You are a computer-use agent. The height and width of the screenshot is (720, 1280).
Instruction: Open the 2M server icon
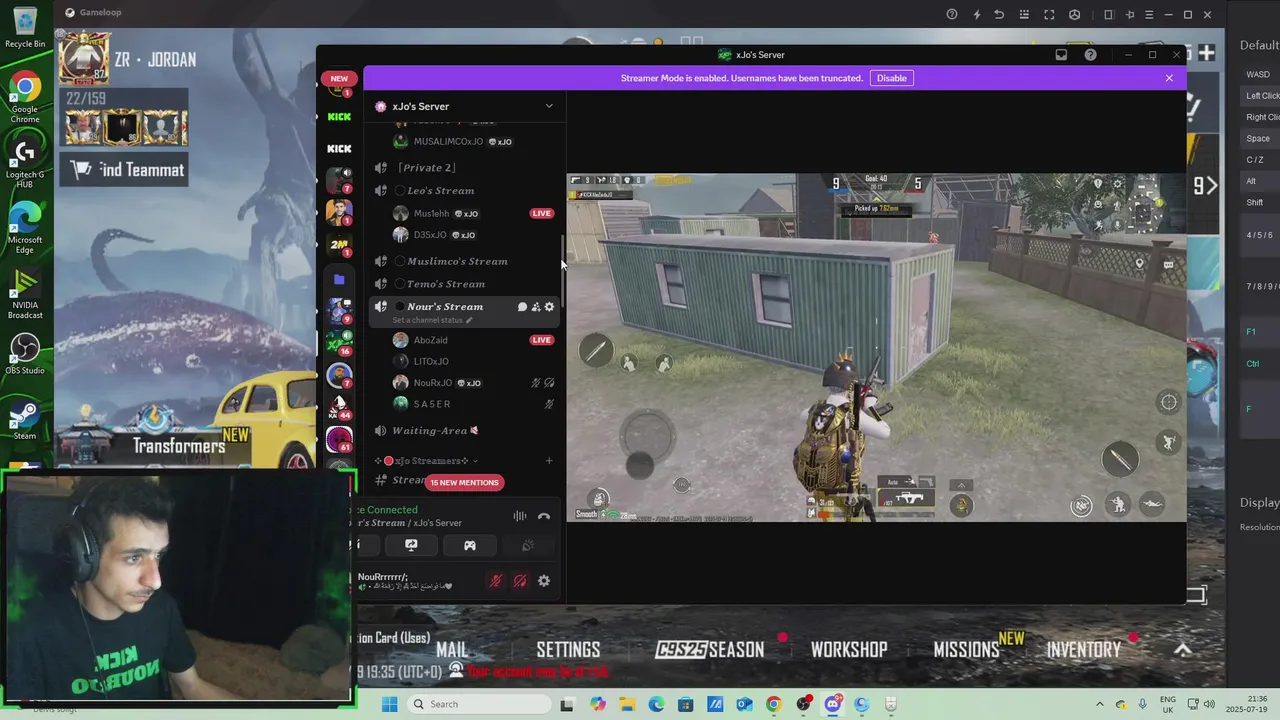tap(339, 245)
